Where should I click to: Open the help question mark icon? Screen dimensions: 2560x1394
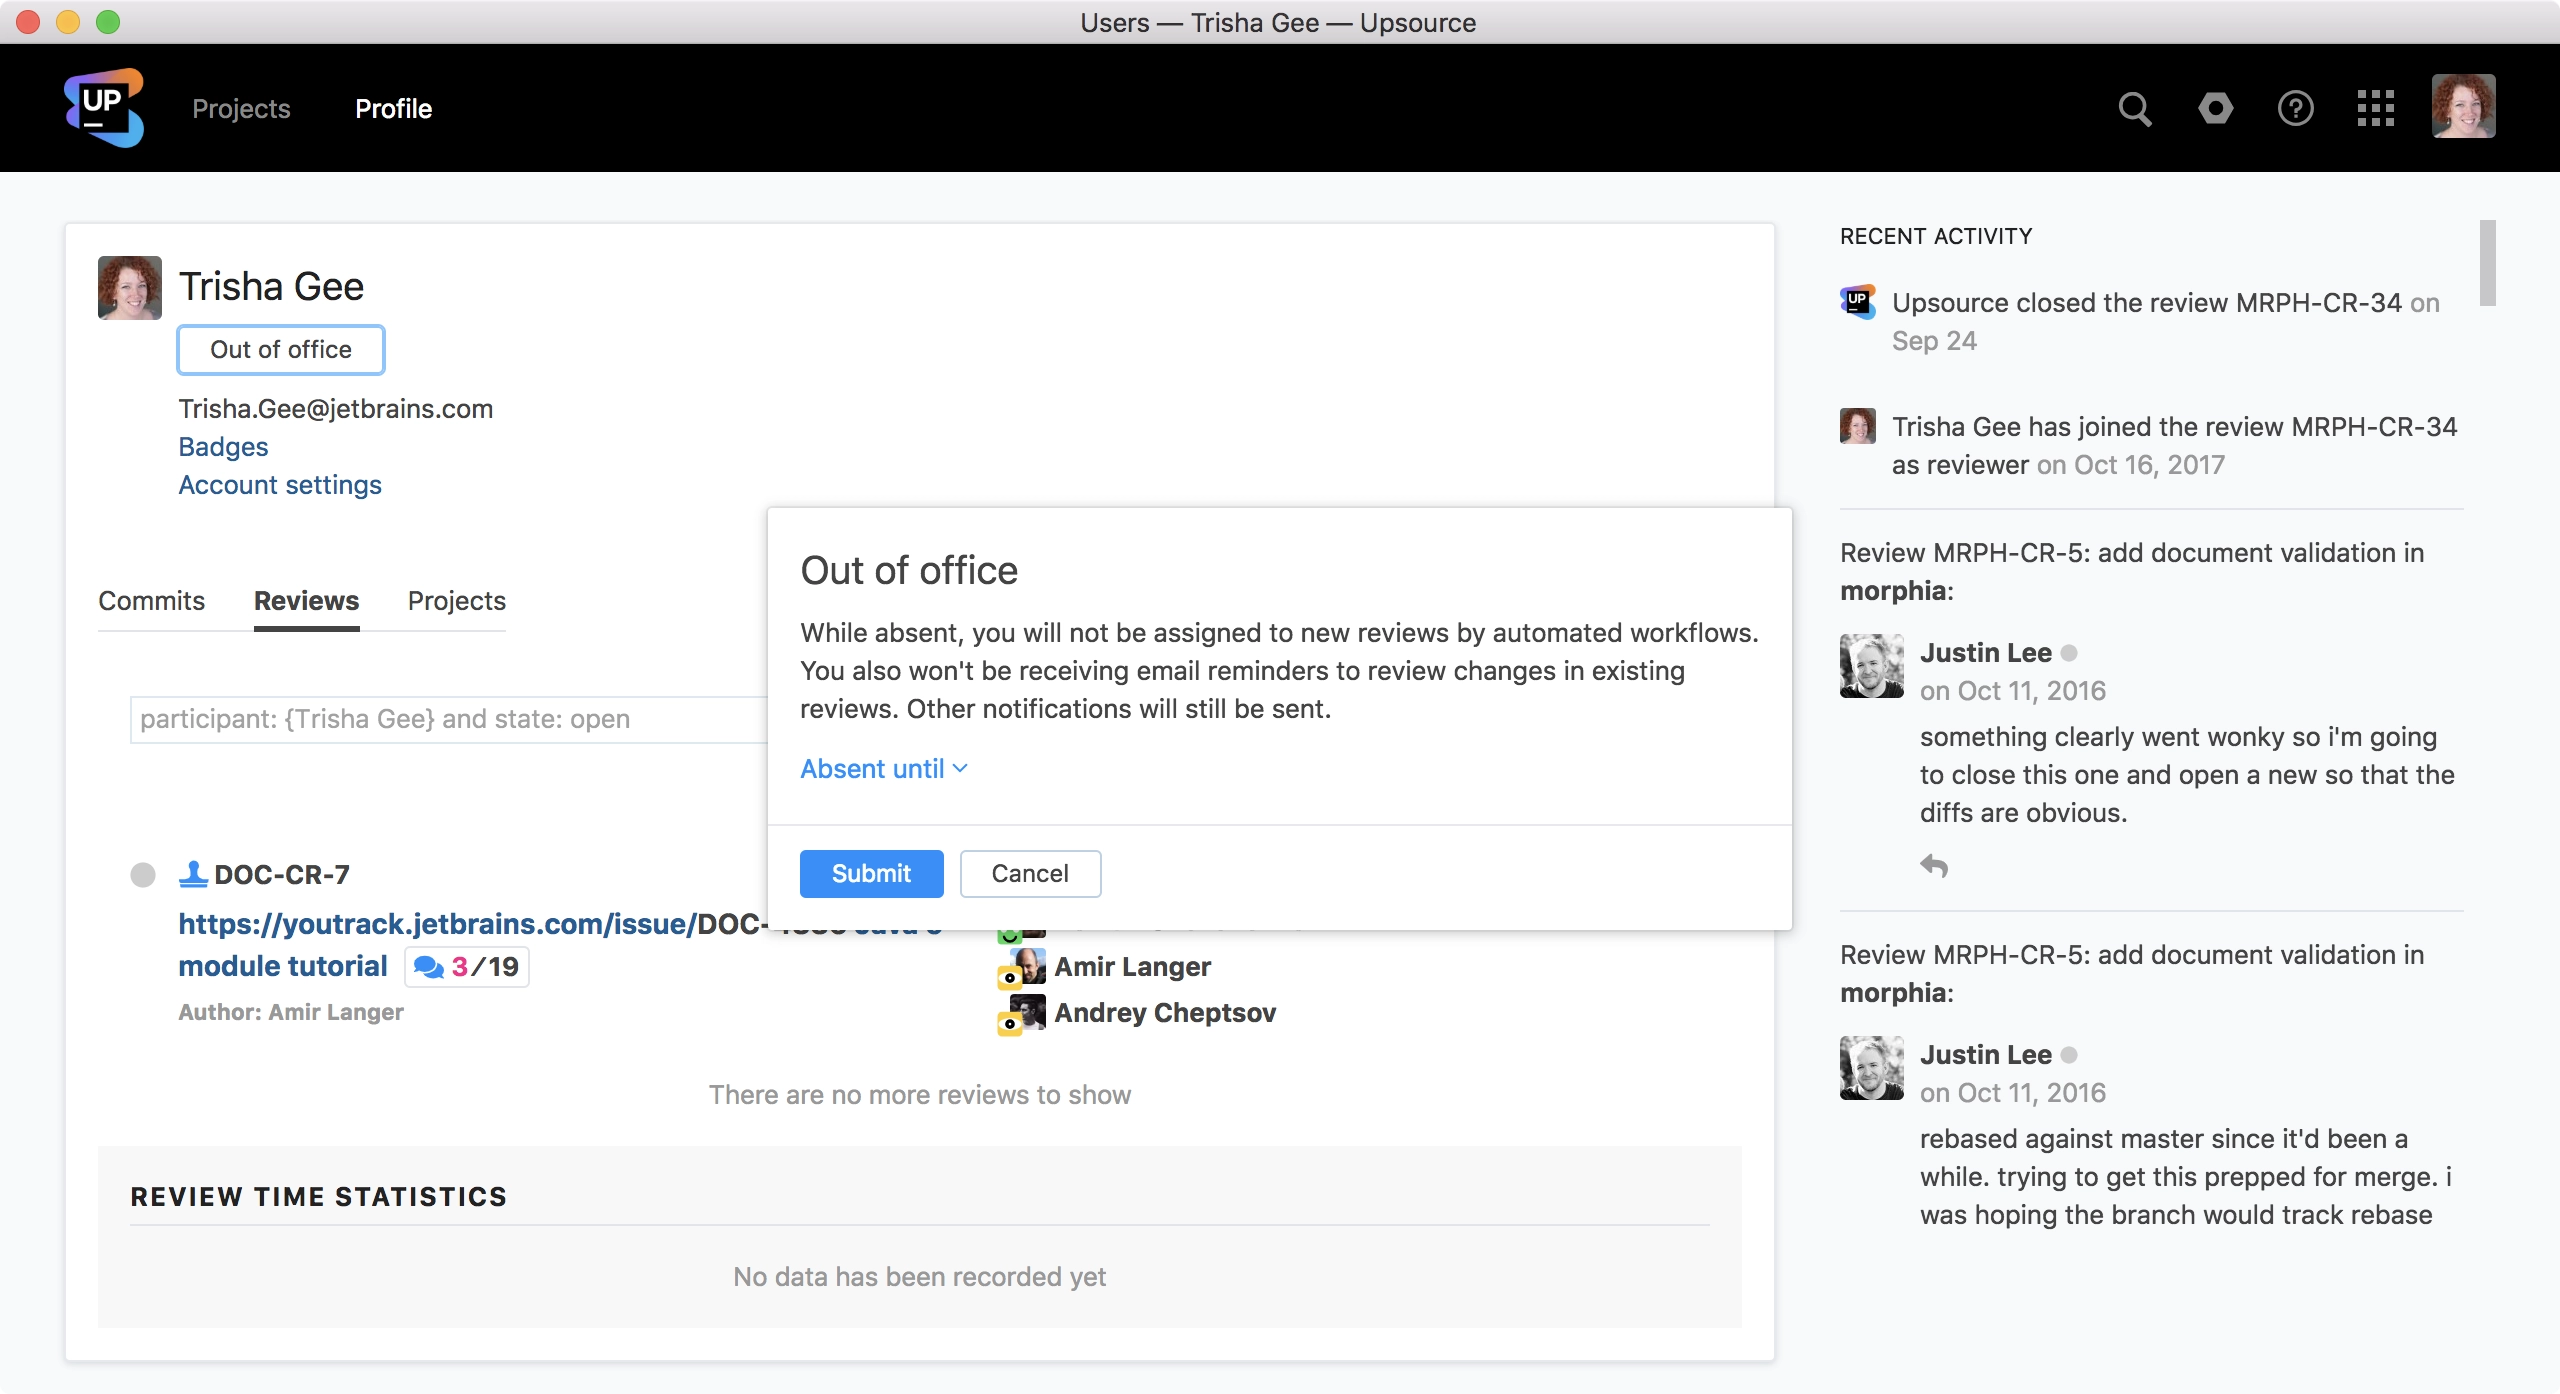click(2296, 108)
